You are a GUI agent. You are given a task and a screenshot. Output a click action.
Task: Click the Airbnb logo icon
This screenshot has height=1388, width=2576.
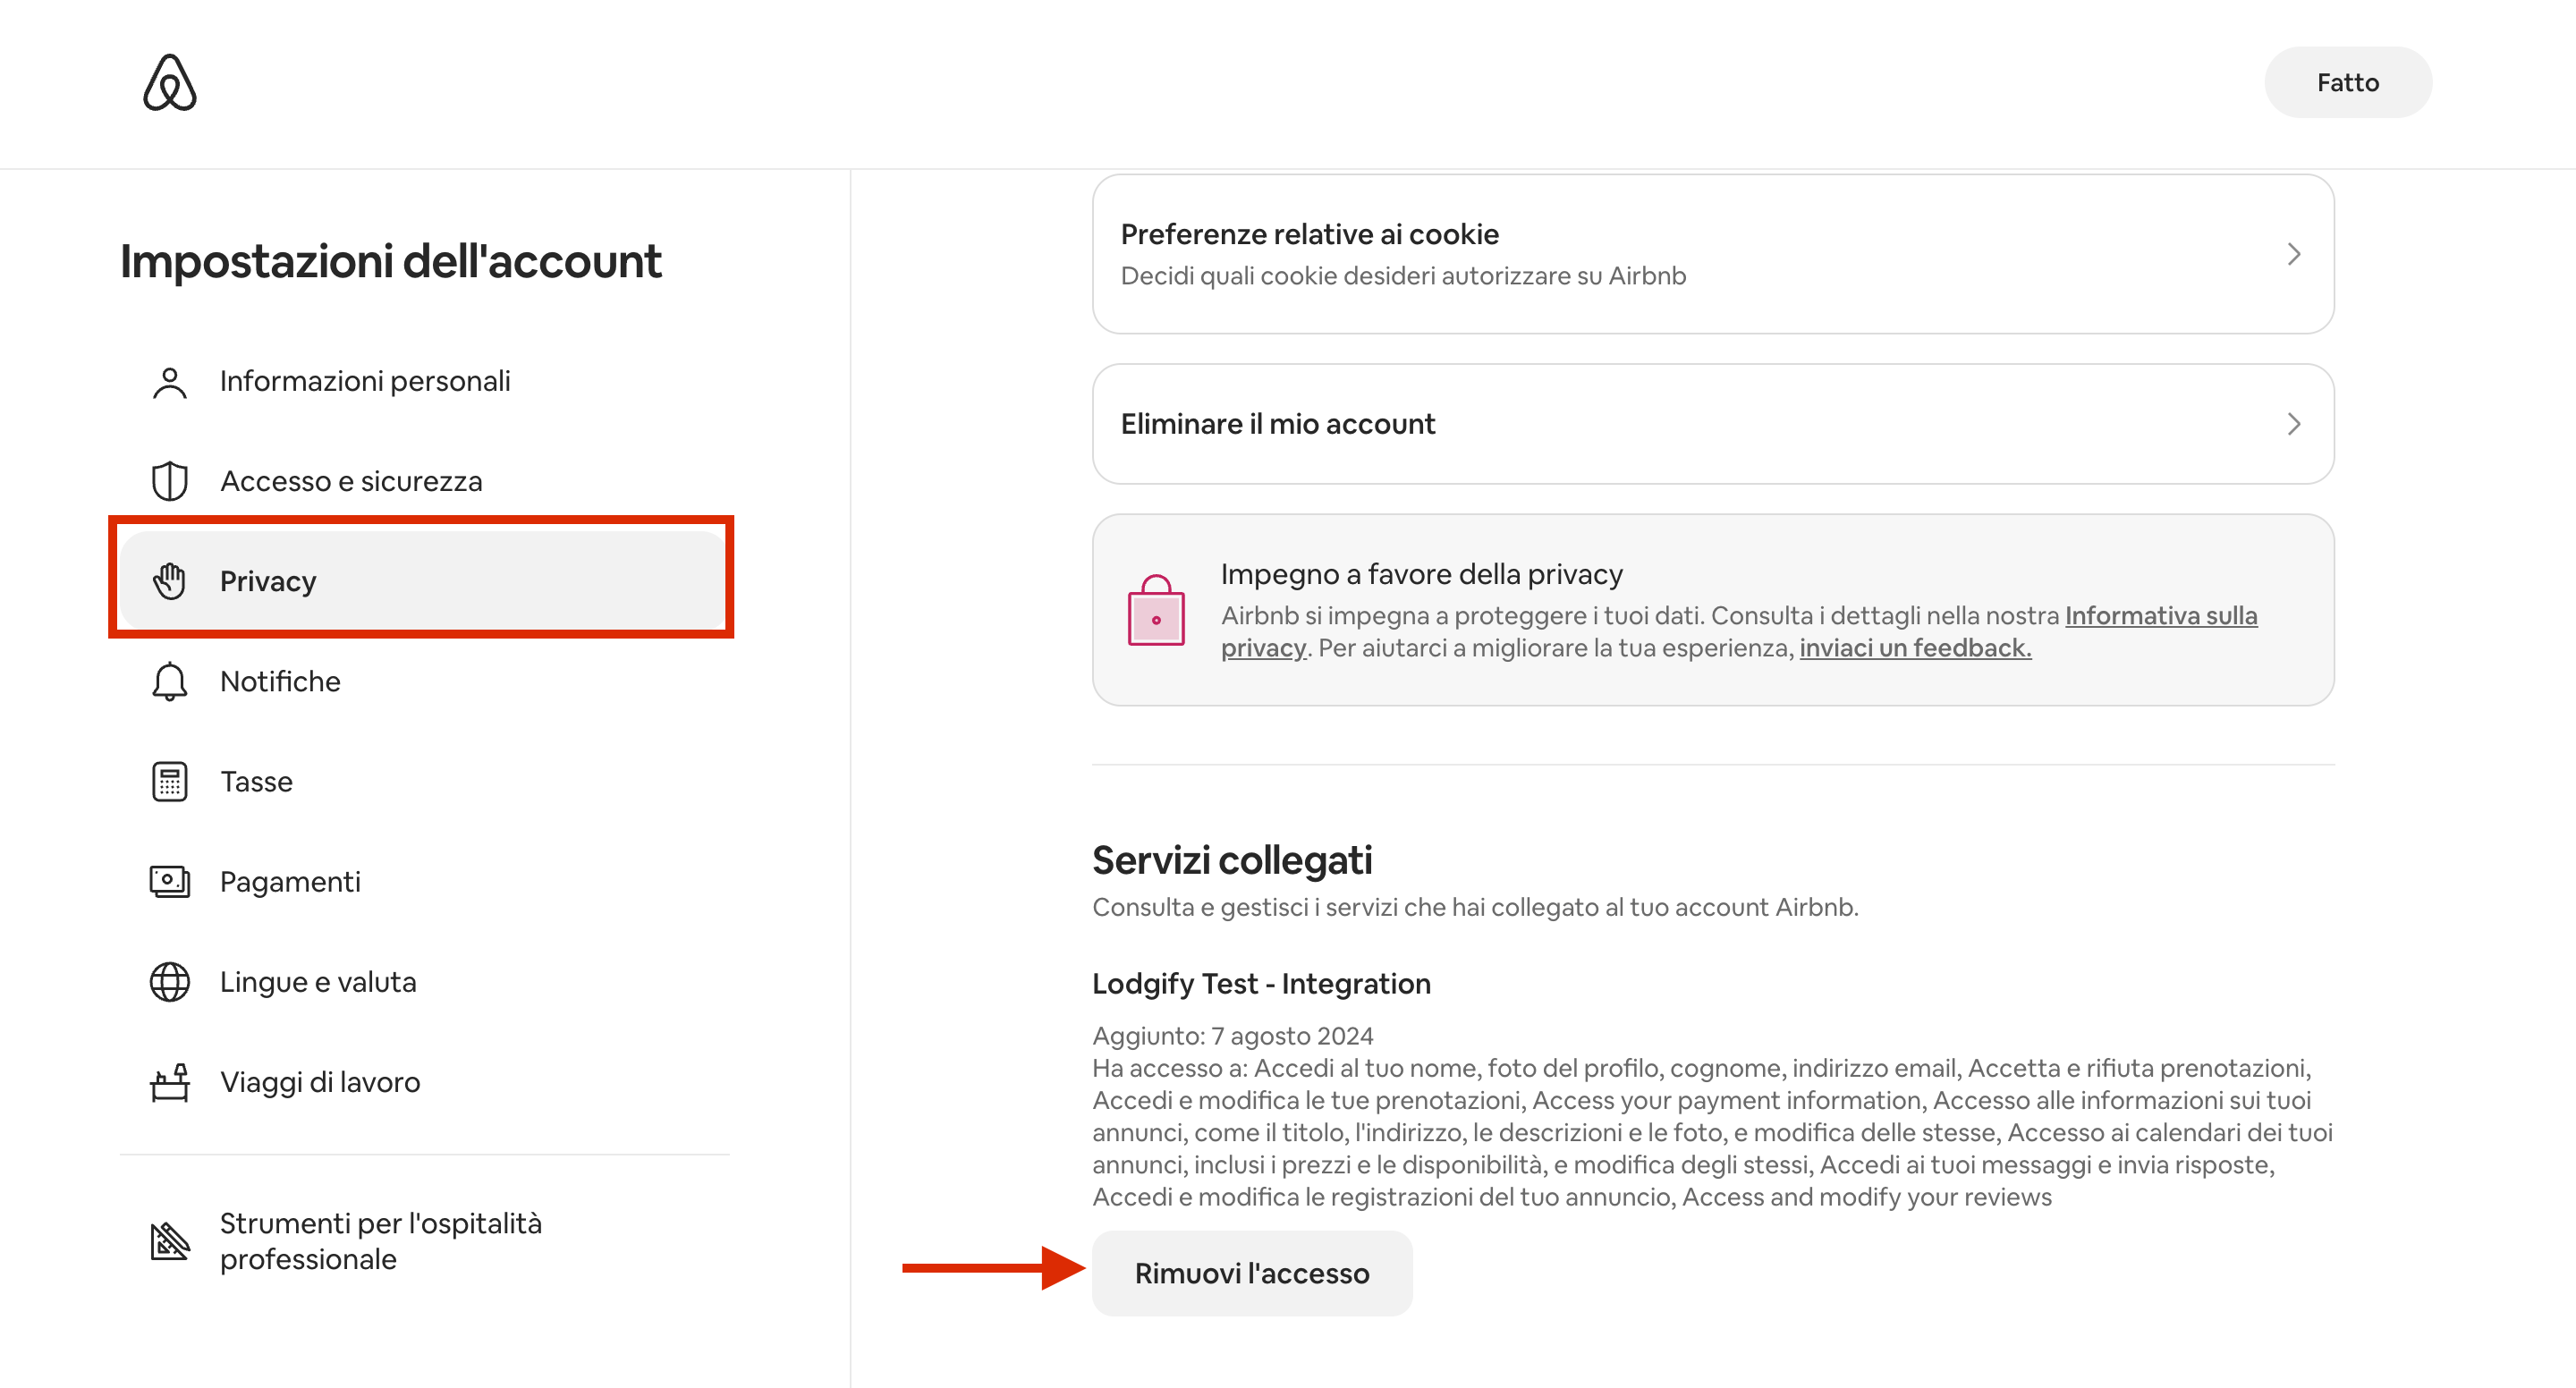pos(170,82)
